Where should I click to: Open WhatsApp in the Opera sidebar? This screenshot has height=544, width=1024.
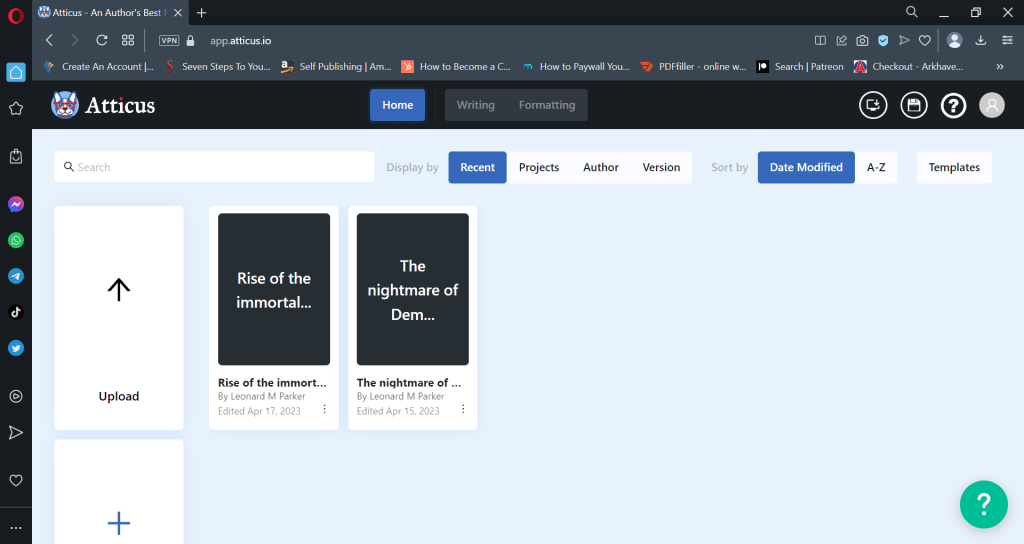coord(16,240)
